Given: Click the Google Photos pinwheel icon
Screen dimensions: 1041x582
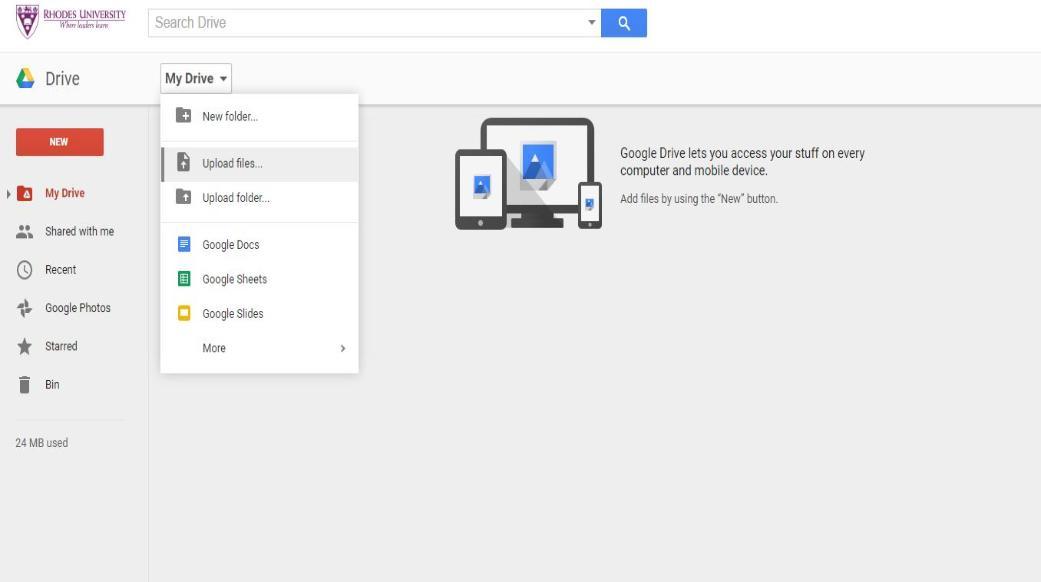Looking at the screenshot, I should (x=25, y=308).
